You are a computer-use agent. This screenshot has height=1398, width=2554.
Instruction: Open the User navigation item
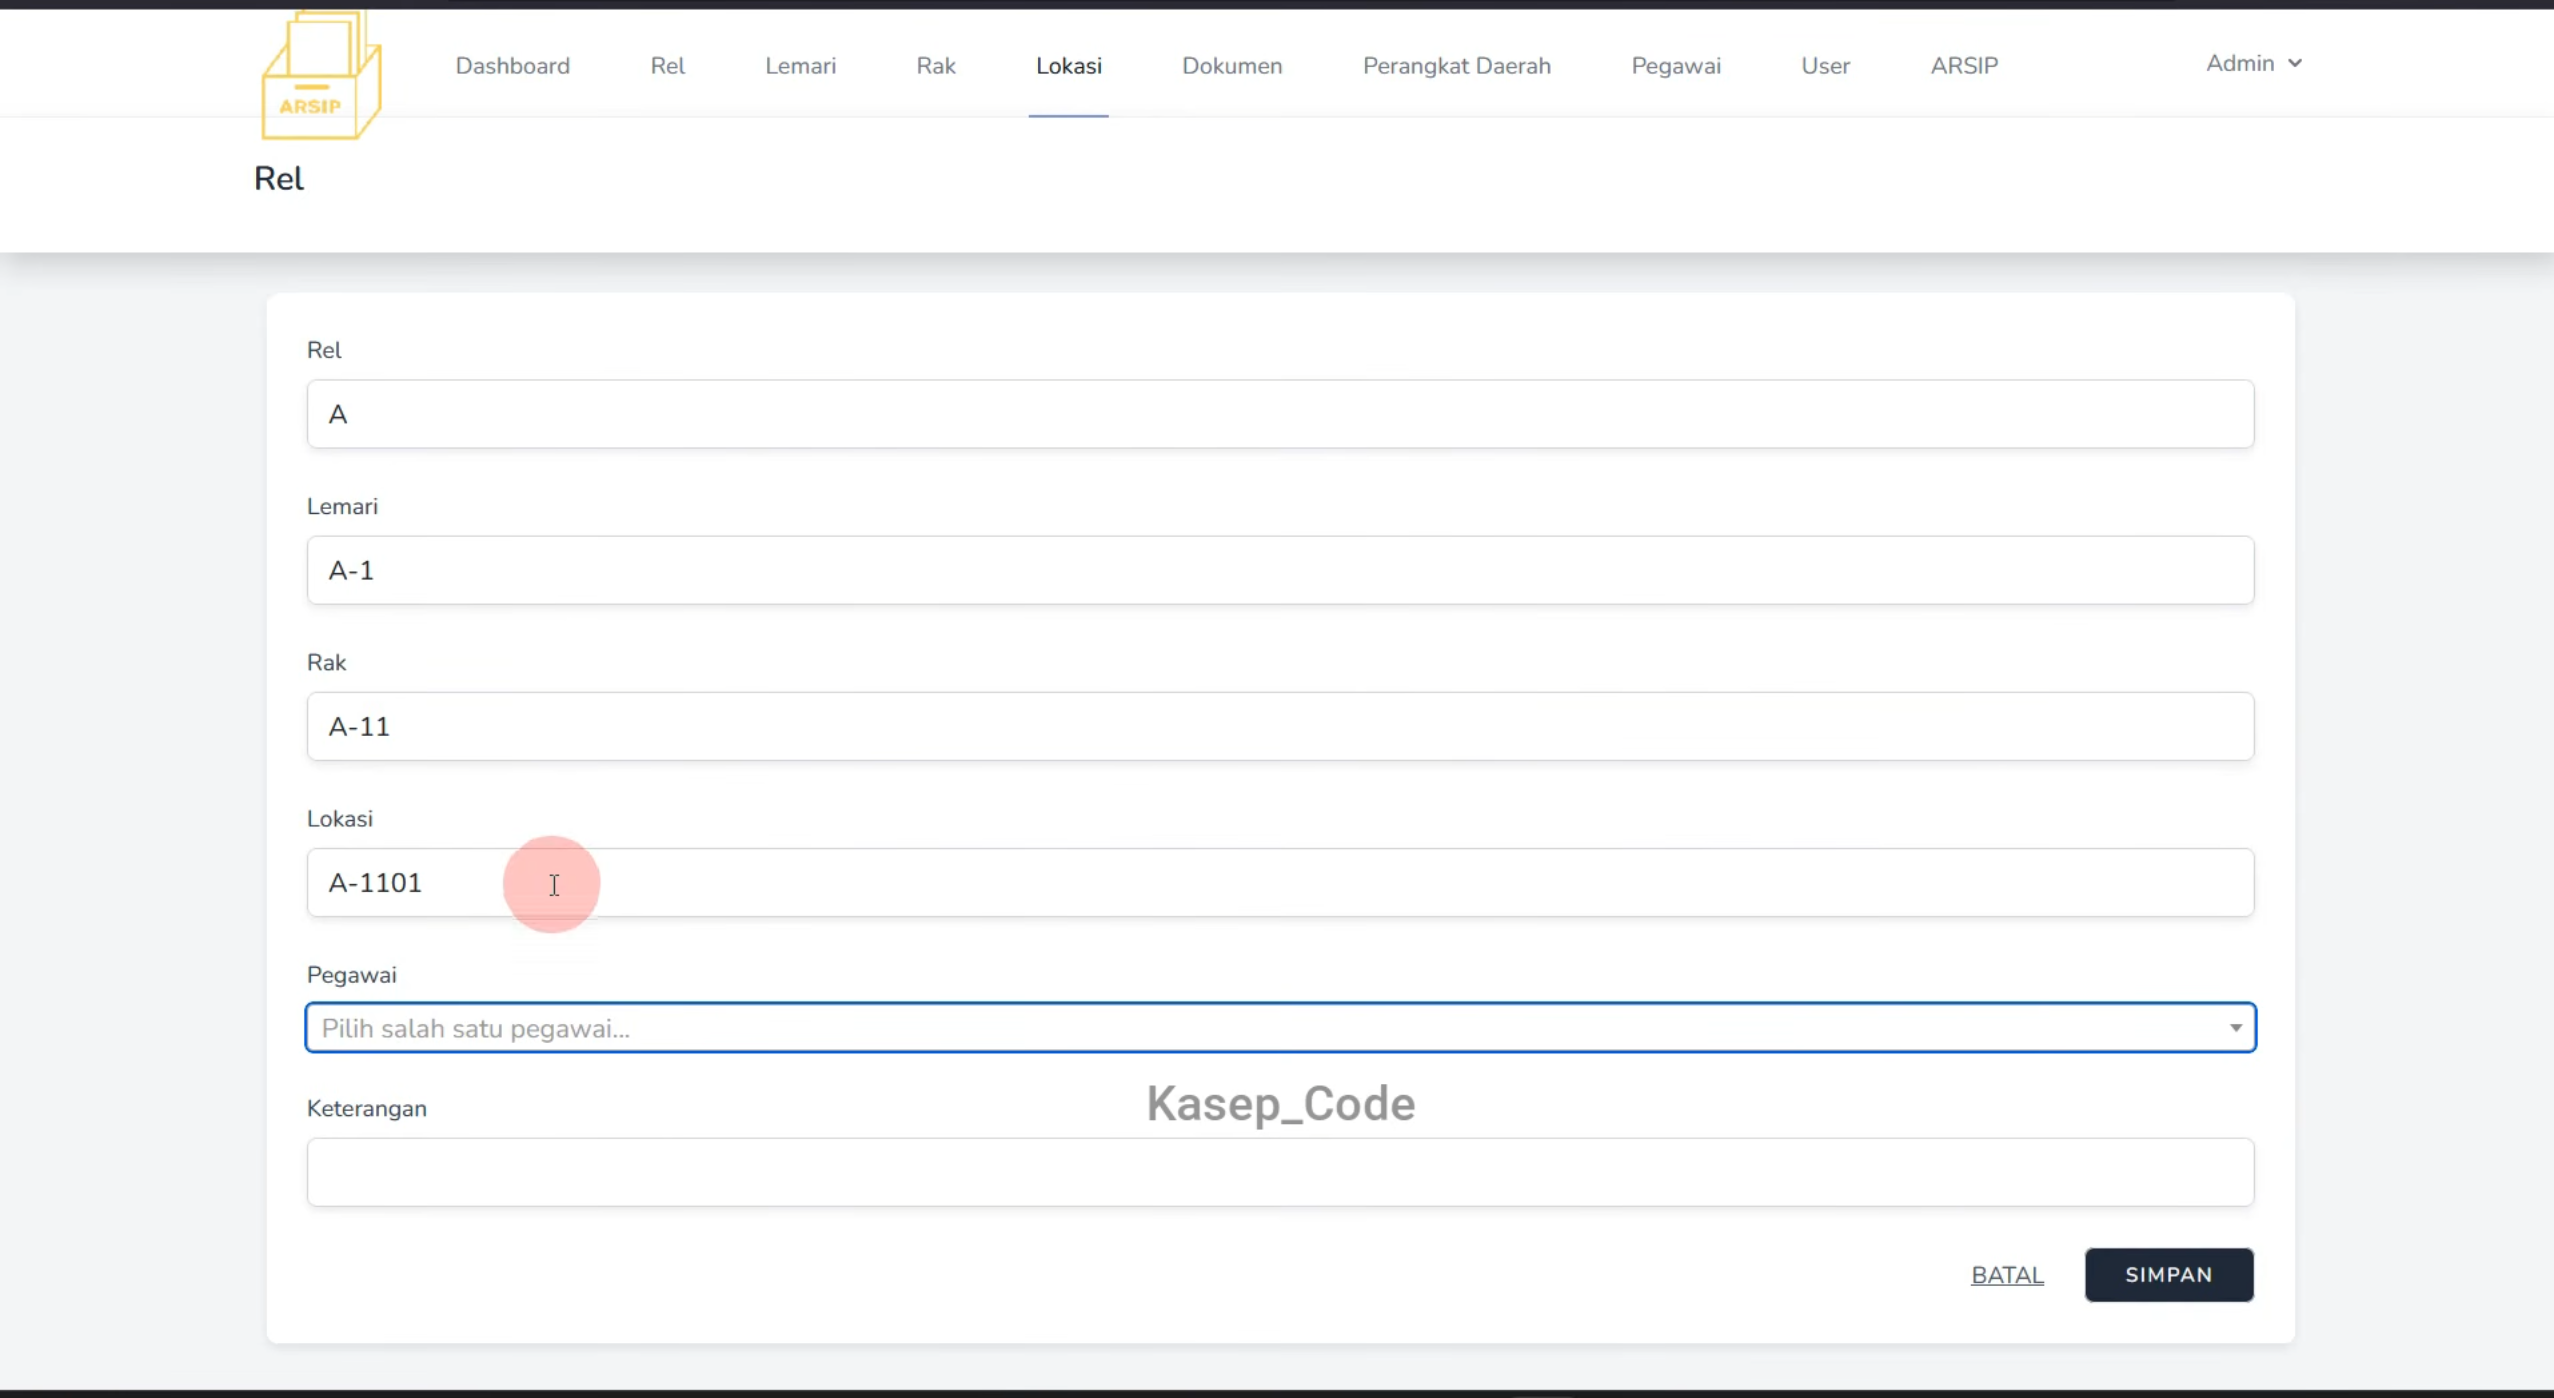(1825, 66)
